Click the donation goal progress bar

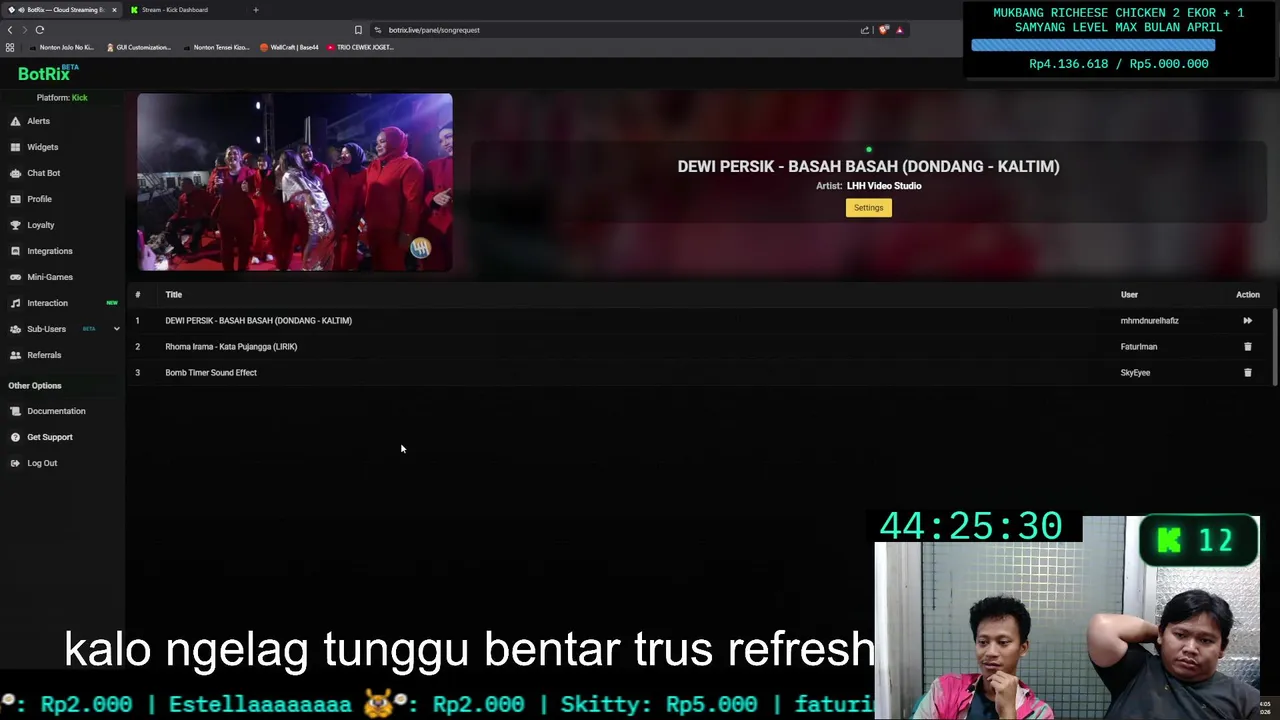pos(1093,45)
